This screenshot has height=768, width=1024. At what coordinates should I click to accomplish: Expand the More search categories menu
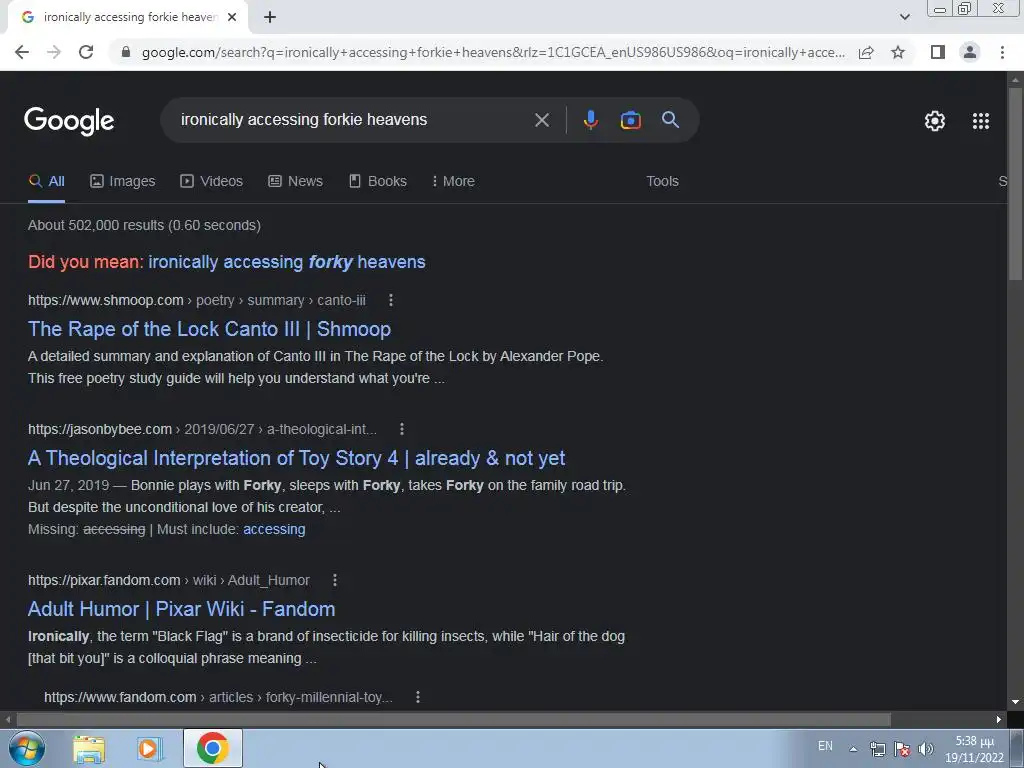[453, 182]
